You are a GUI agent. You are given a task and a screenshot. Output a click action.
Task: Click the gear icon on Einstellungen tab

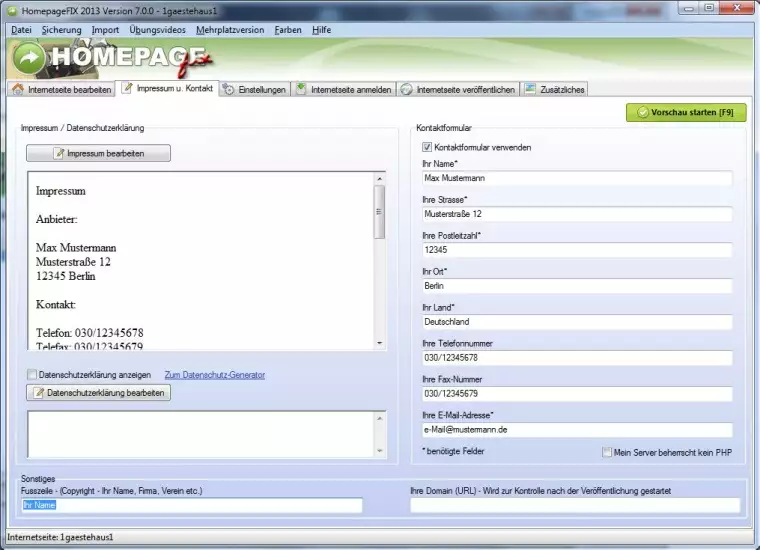click(228, 89)
